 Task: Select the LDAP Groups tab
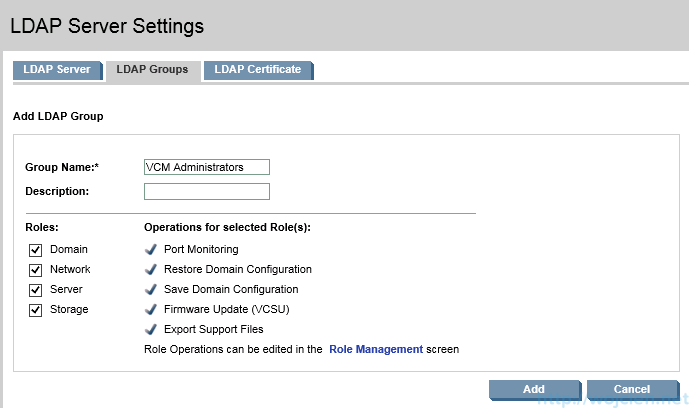152,70
